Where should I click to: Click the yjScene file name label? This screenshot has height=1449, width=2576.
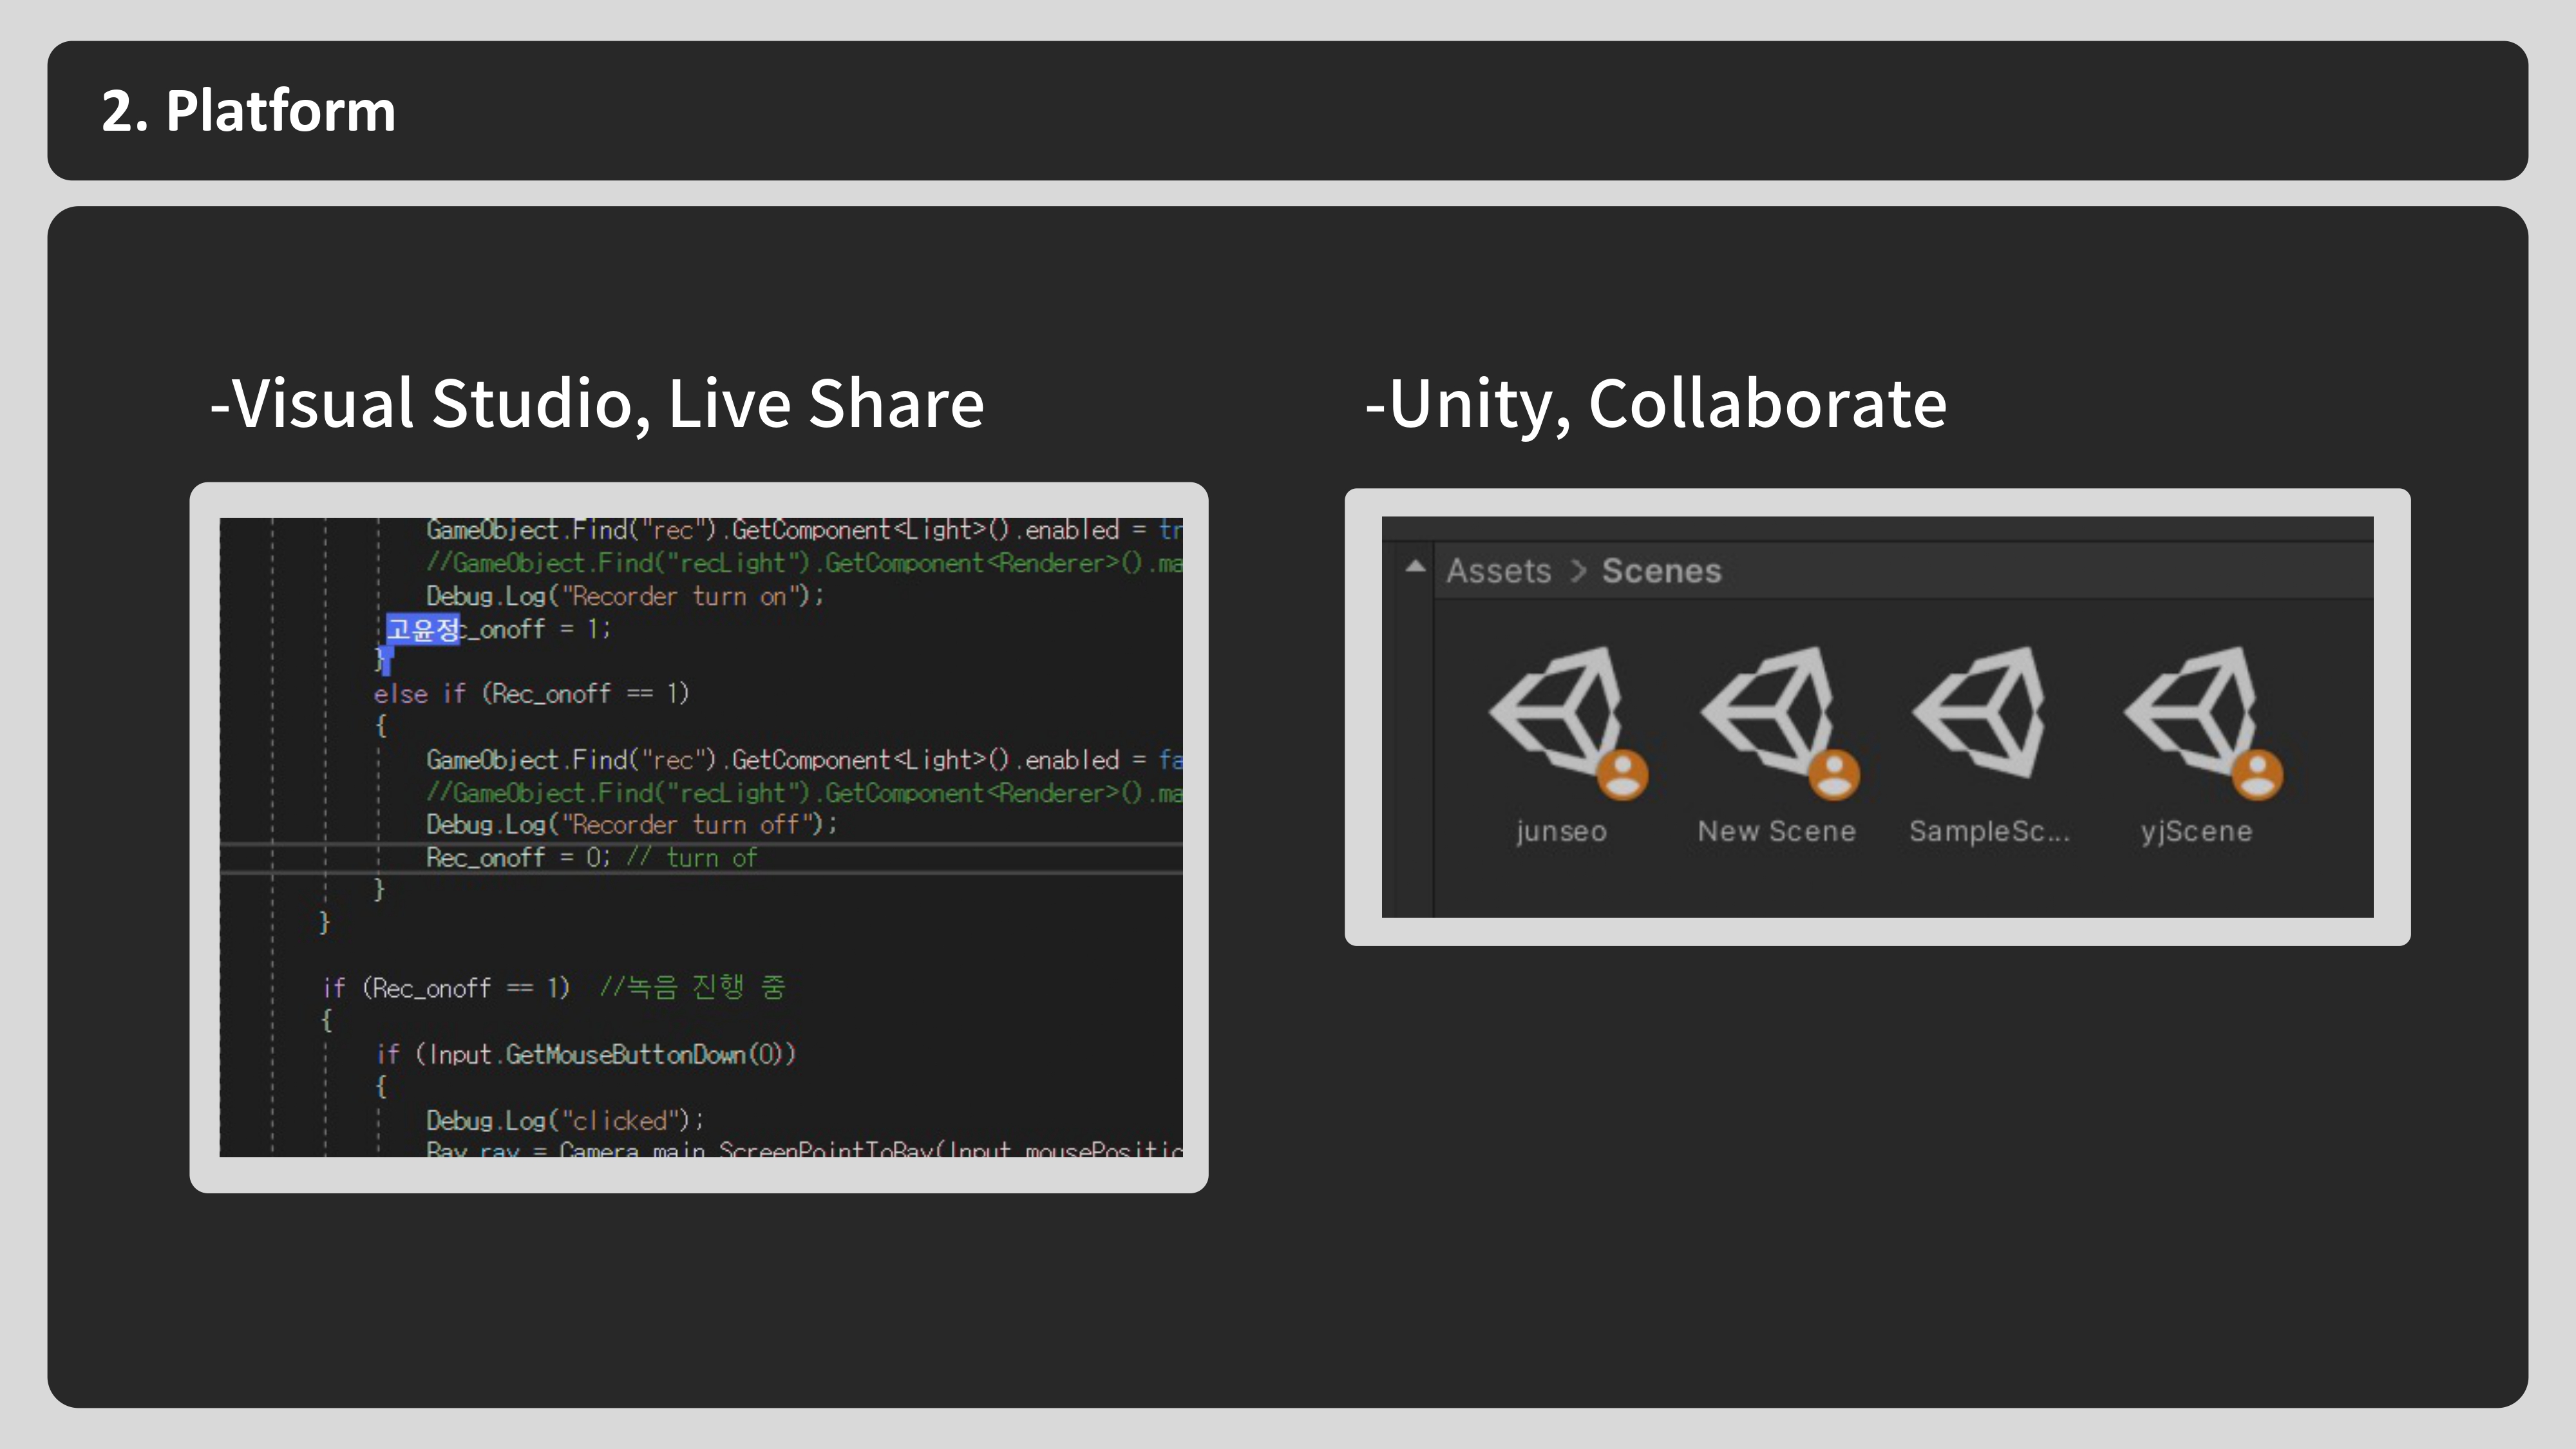(x=2196, y=832)
